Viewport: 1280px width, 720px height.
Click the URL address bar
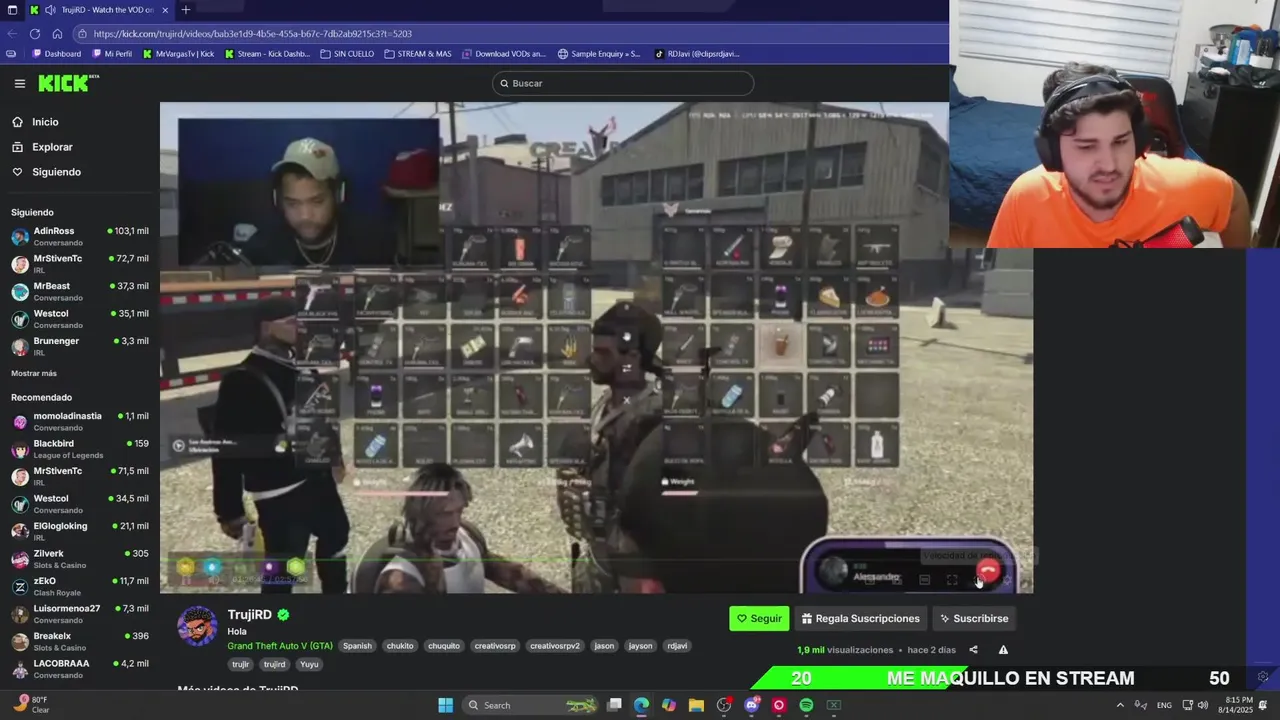coord(510,33)
